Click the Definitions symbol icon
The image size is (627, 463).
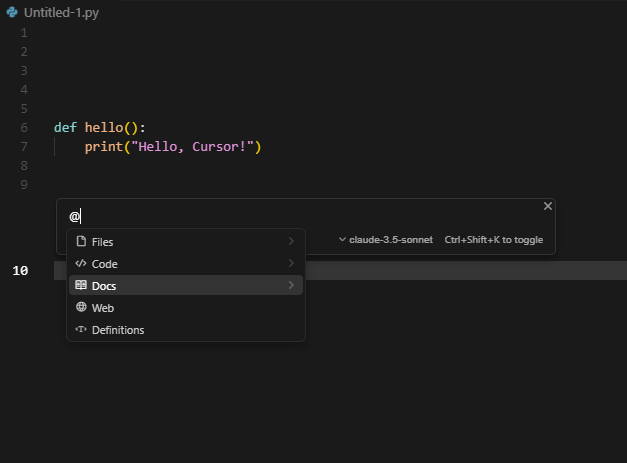point(81,330)
